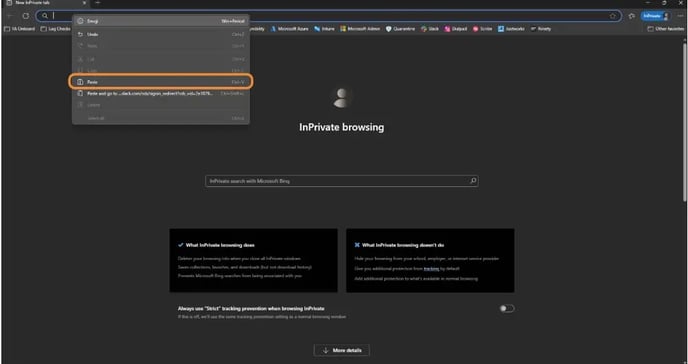
Task: Open the Microsoft Admin bookmark
Action: (360, 29)
